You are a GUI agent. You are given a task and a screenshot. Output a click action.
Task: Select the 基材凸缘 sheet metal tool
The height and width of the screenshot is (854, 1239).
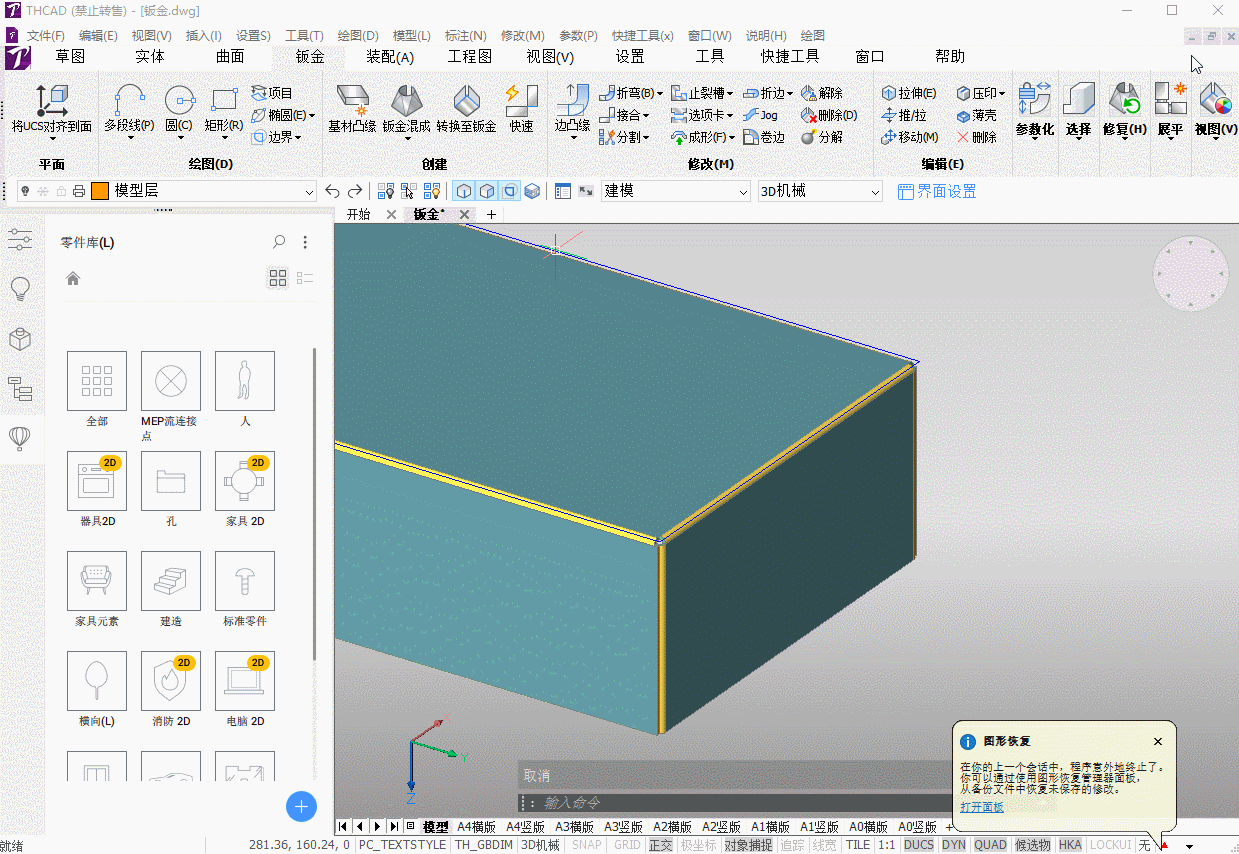tap(352, 109)
